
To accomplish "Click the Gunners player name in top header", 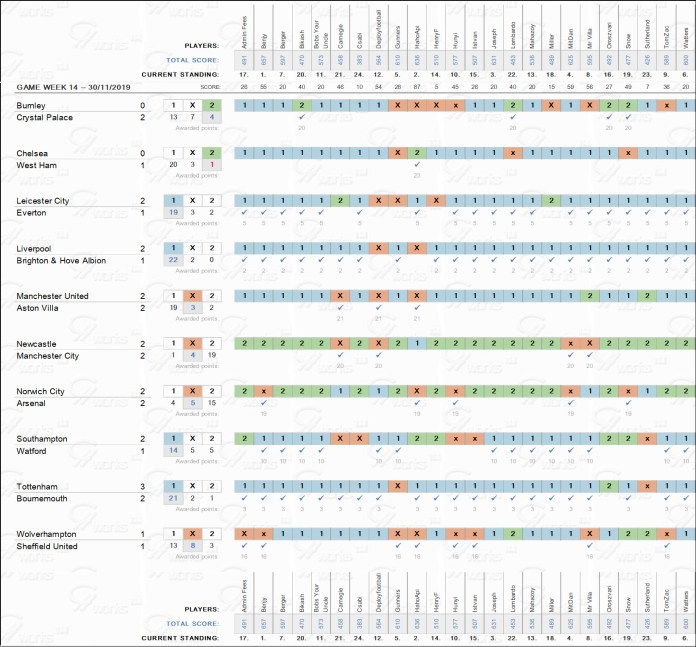I will pyautogui.click(x=398, y=32).
